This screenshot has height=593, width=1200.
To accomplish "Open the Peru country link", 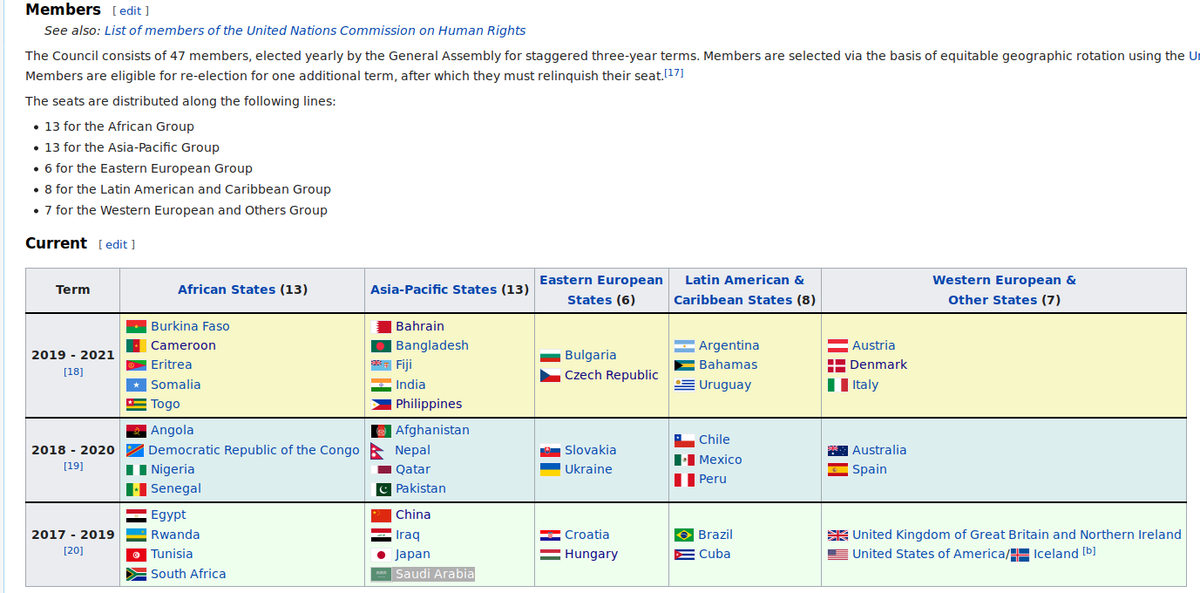I will [713, 479].
